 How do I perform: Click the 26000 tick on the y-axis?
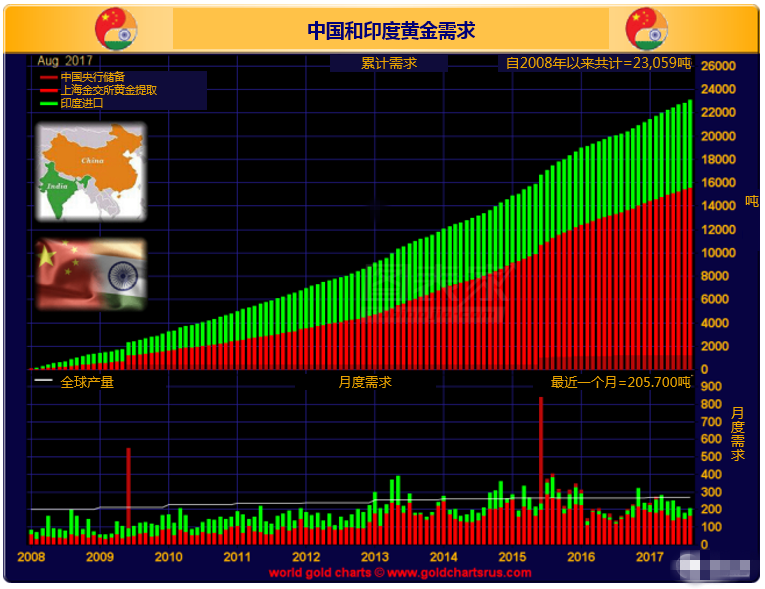pyautogui.click(x=717, y=66)
